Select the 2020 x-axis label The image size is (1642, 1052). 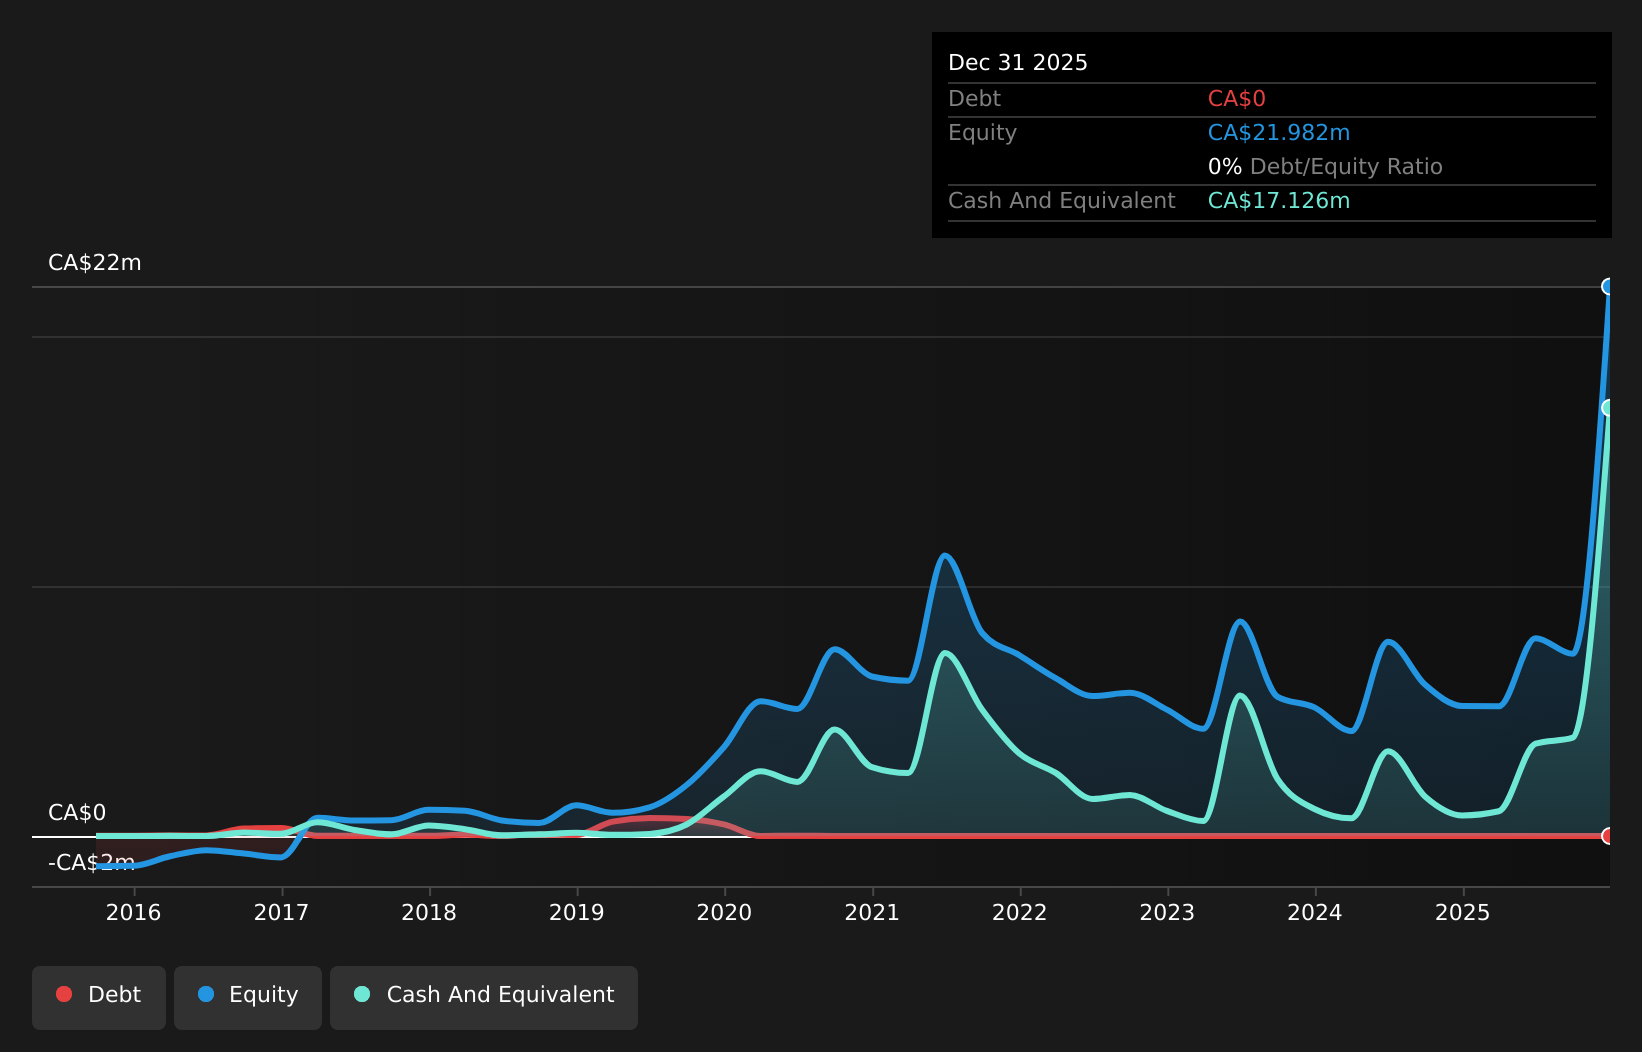(724, 913)
